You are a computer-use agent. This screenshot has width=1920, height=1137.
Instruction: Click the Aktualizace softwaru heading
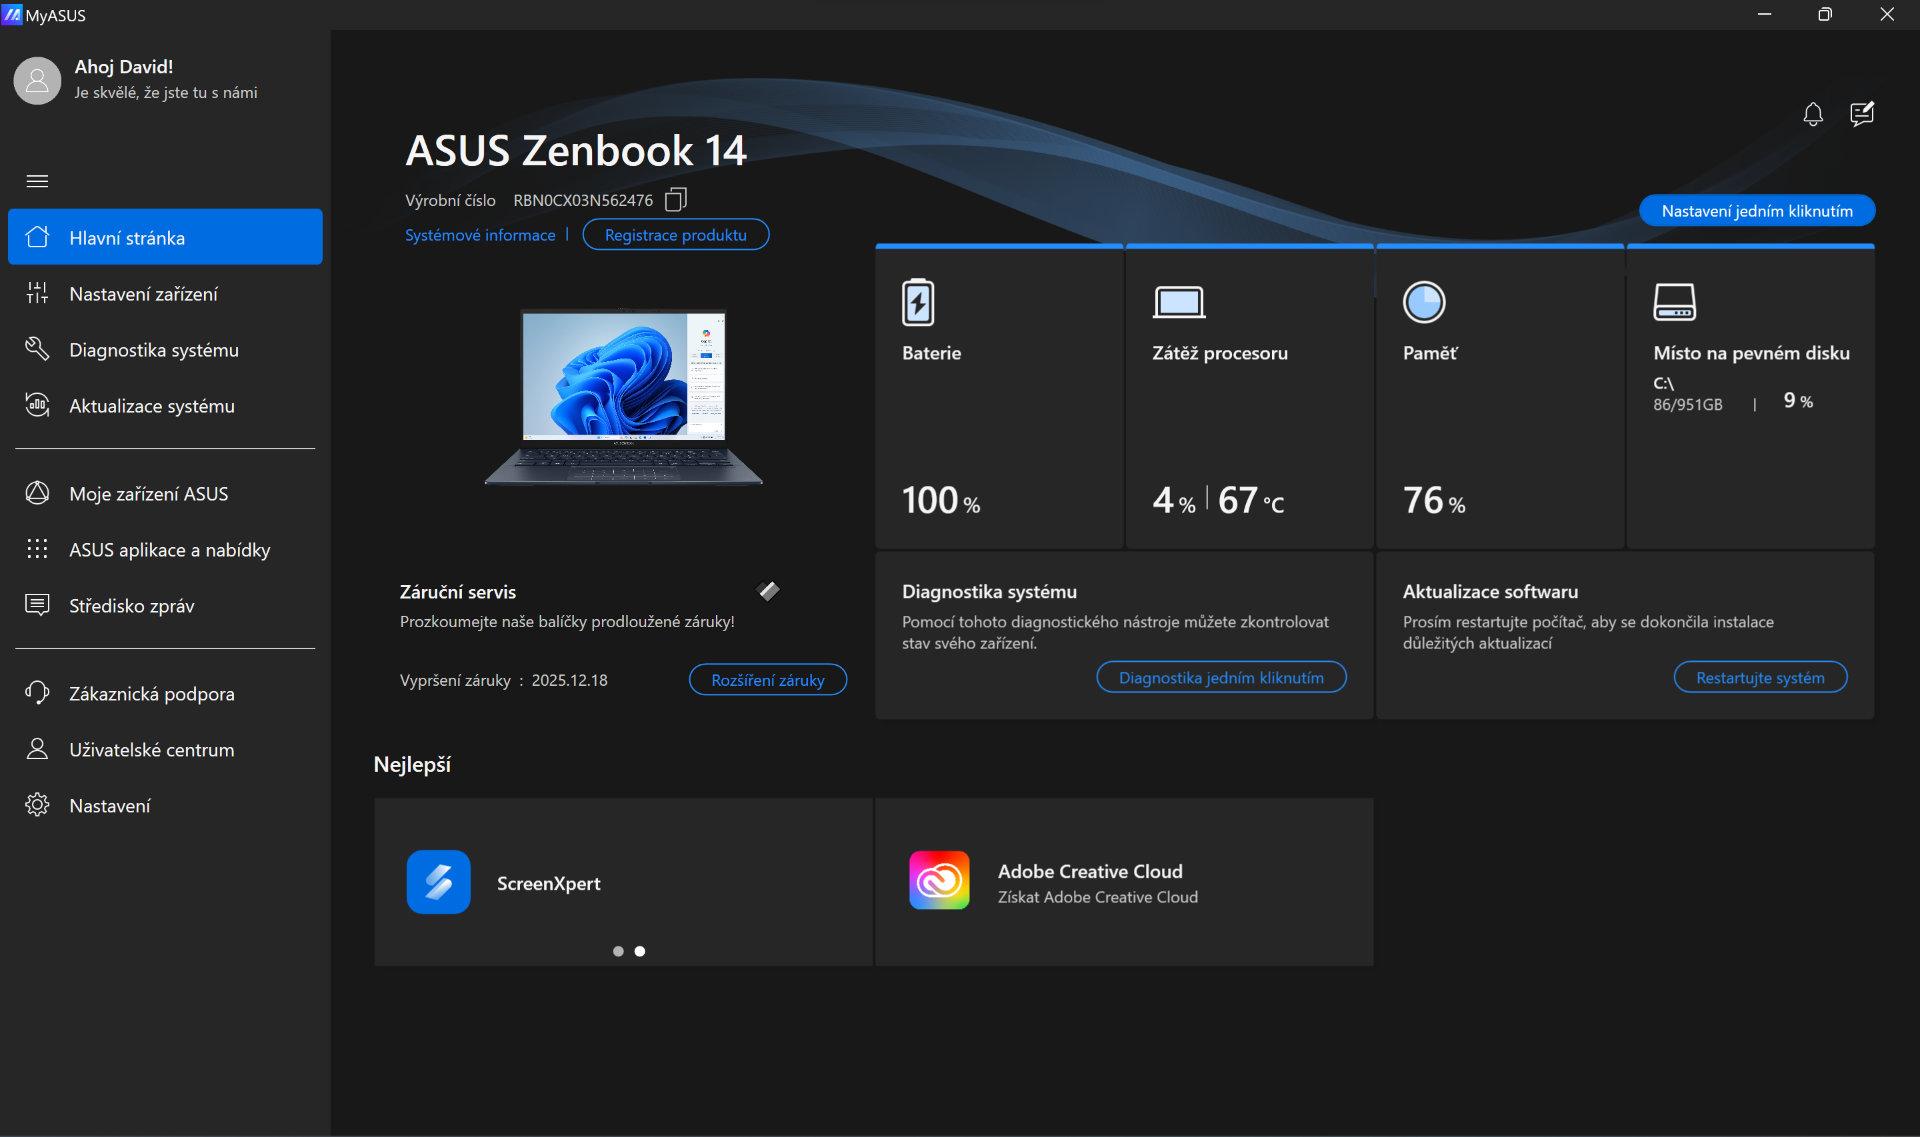click(1490, 592)
